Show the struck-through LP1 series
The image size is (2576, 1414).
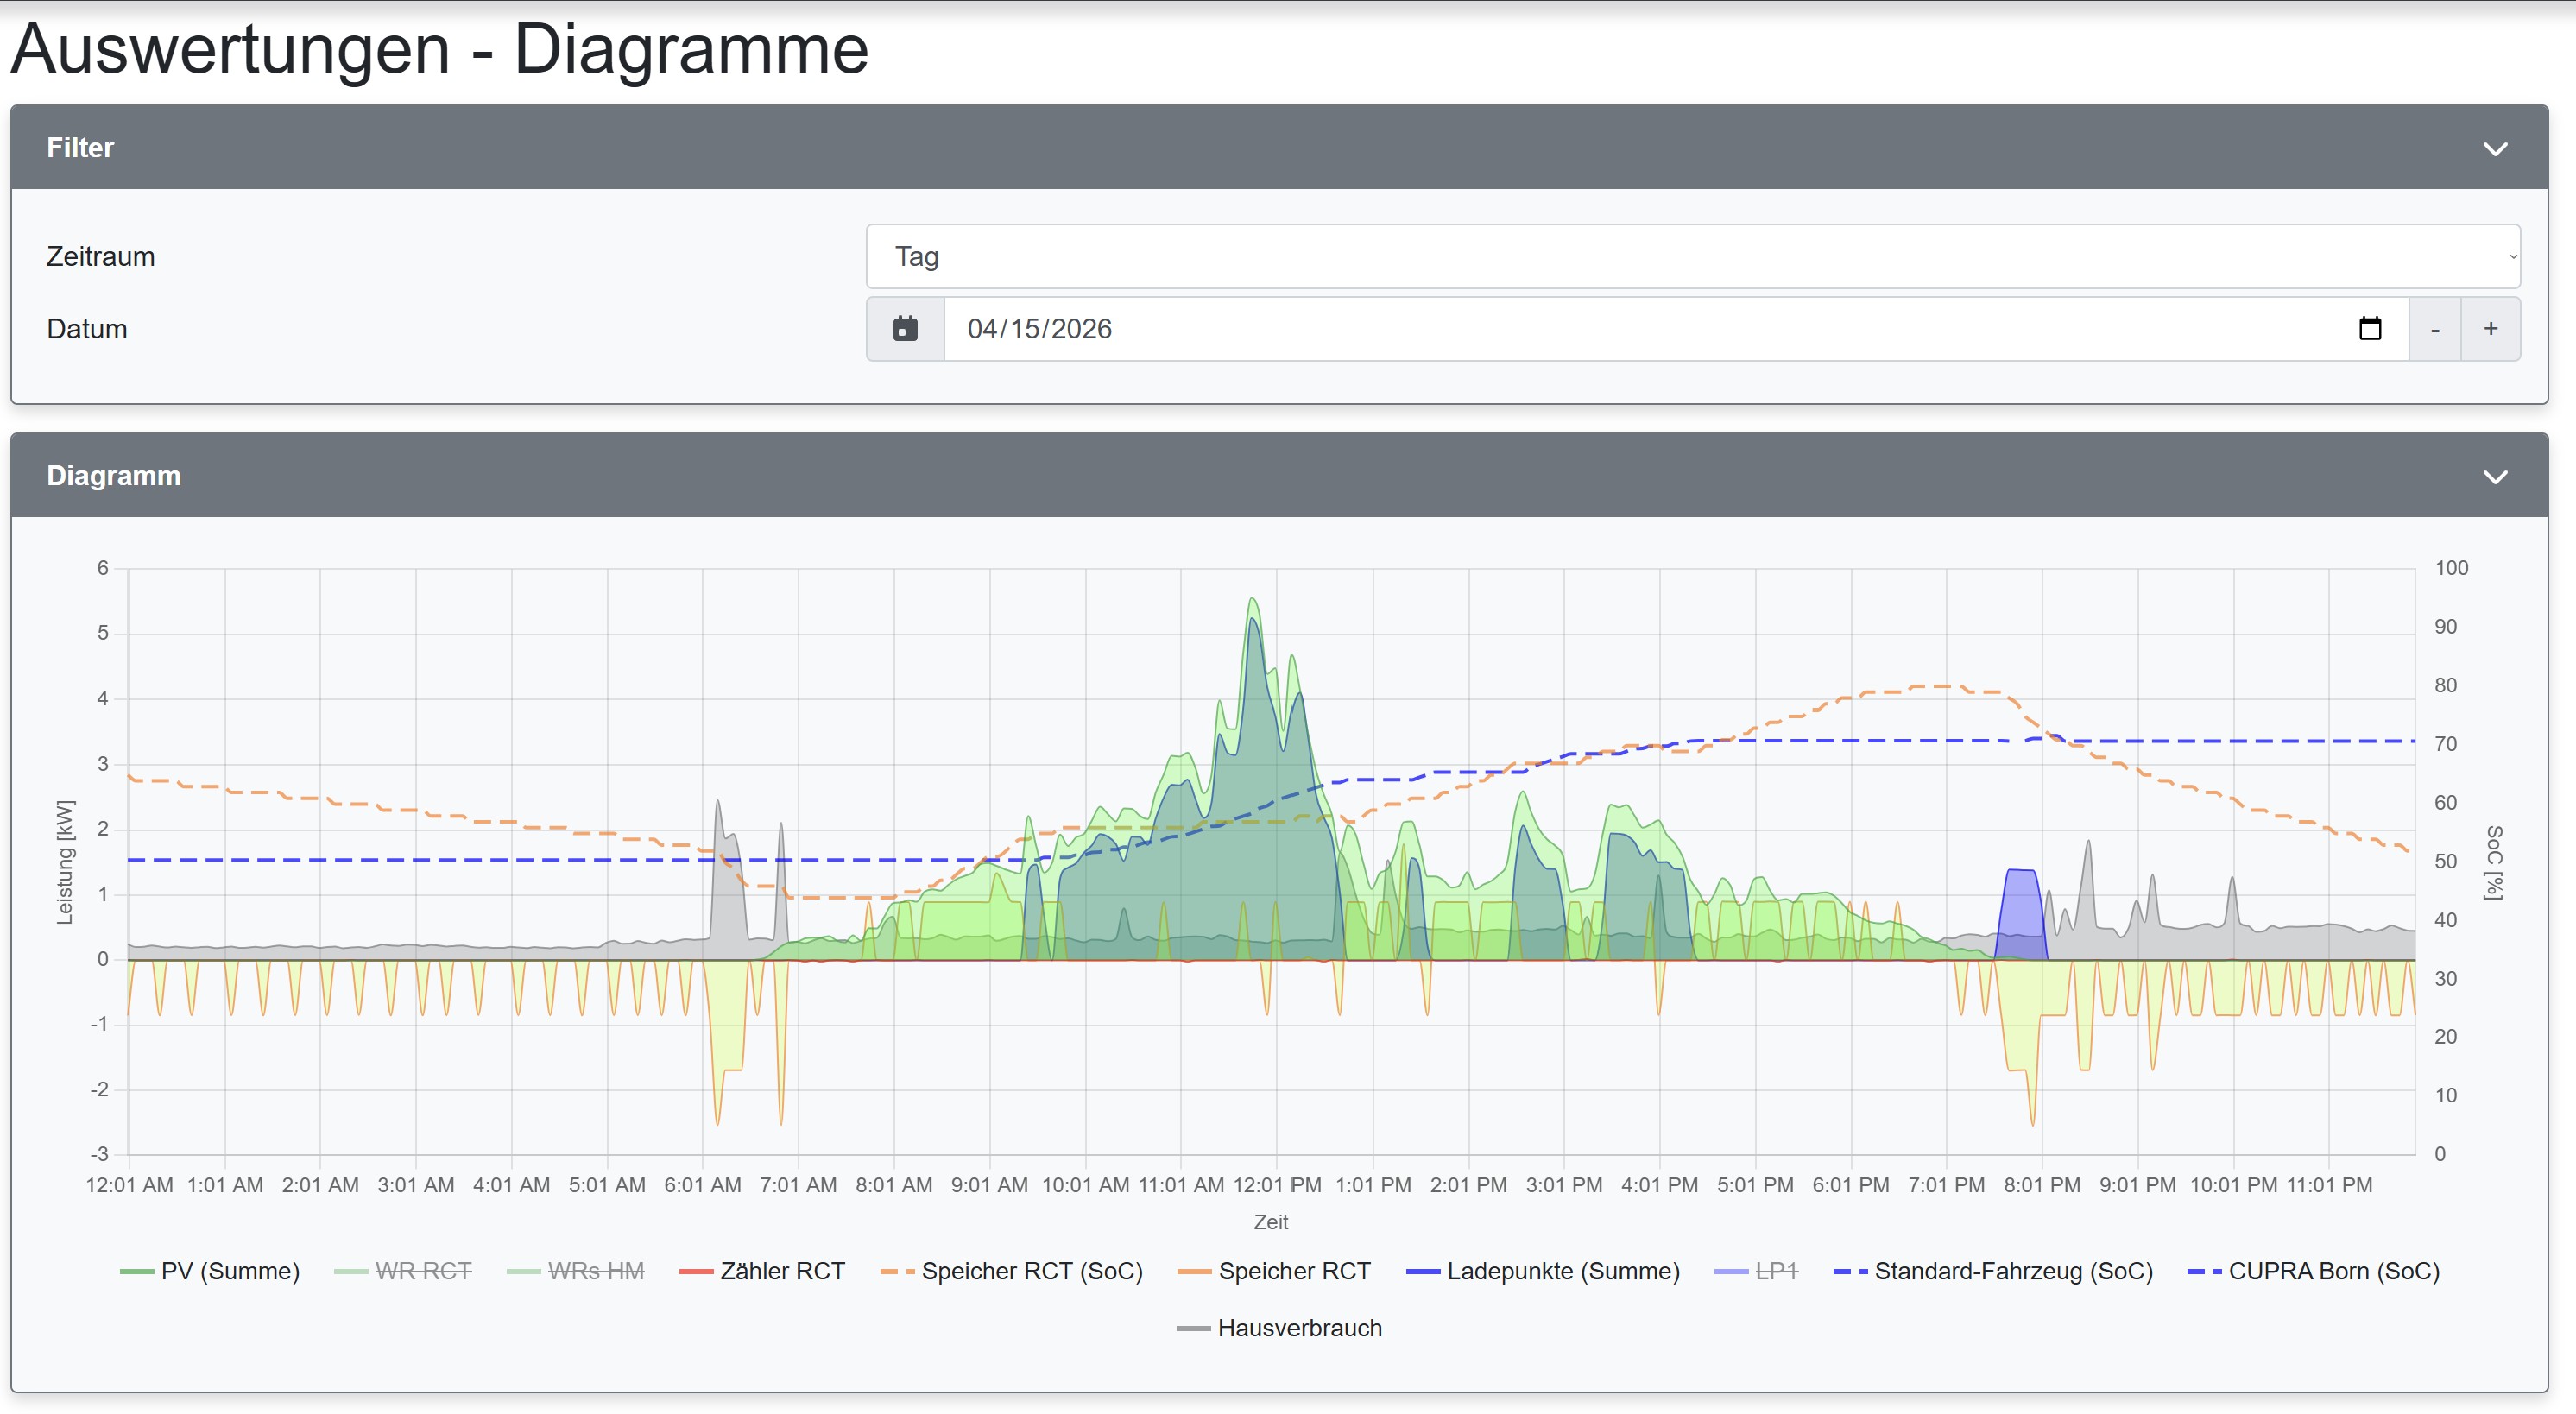pyautogui.click(x=1775, y=1271)
